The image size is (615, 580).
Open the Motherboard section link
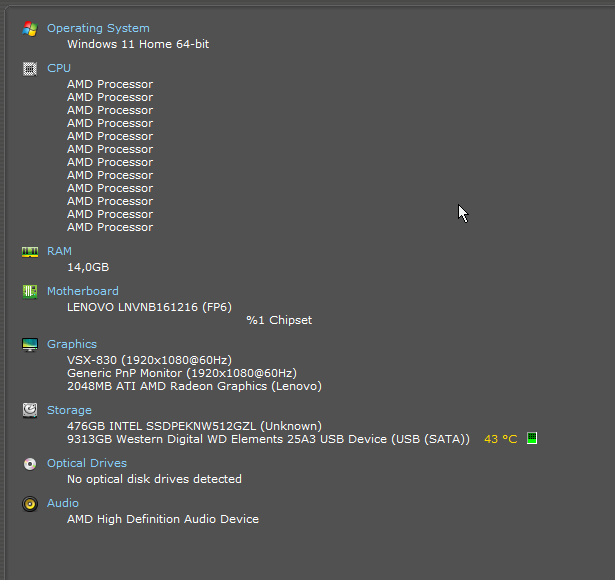pos(83,291)
